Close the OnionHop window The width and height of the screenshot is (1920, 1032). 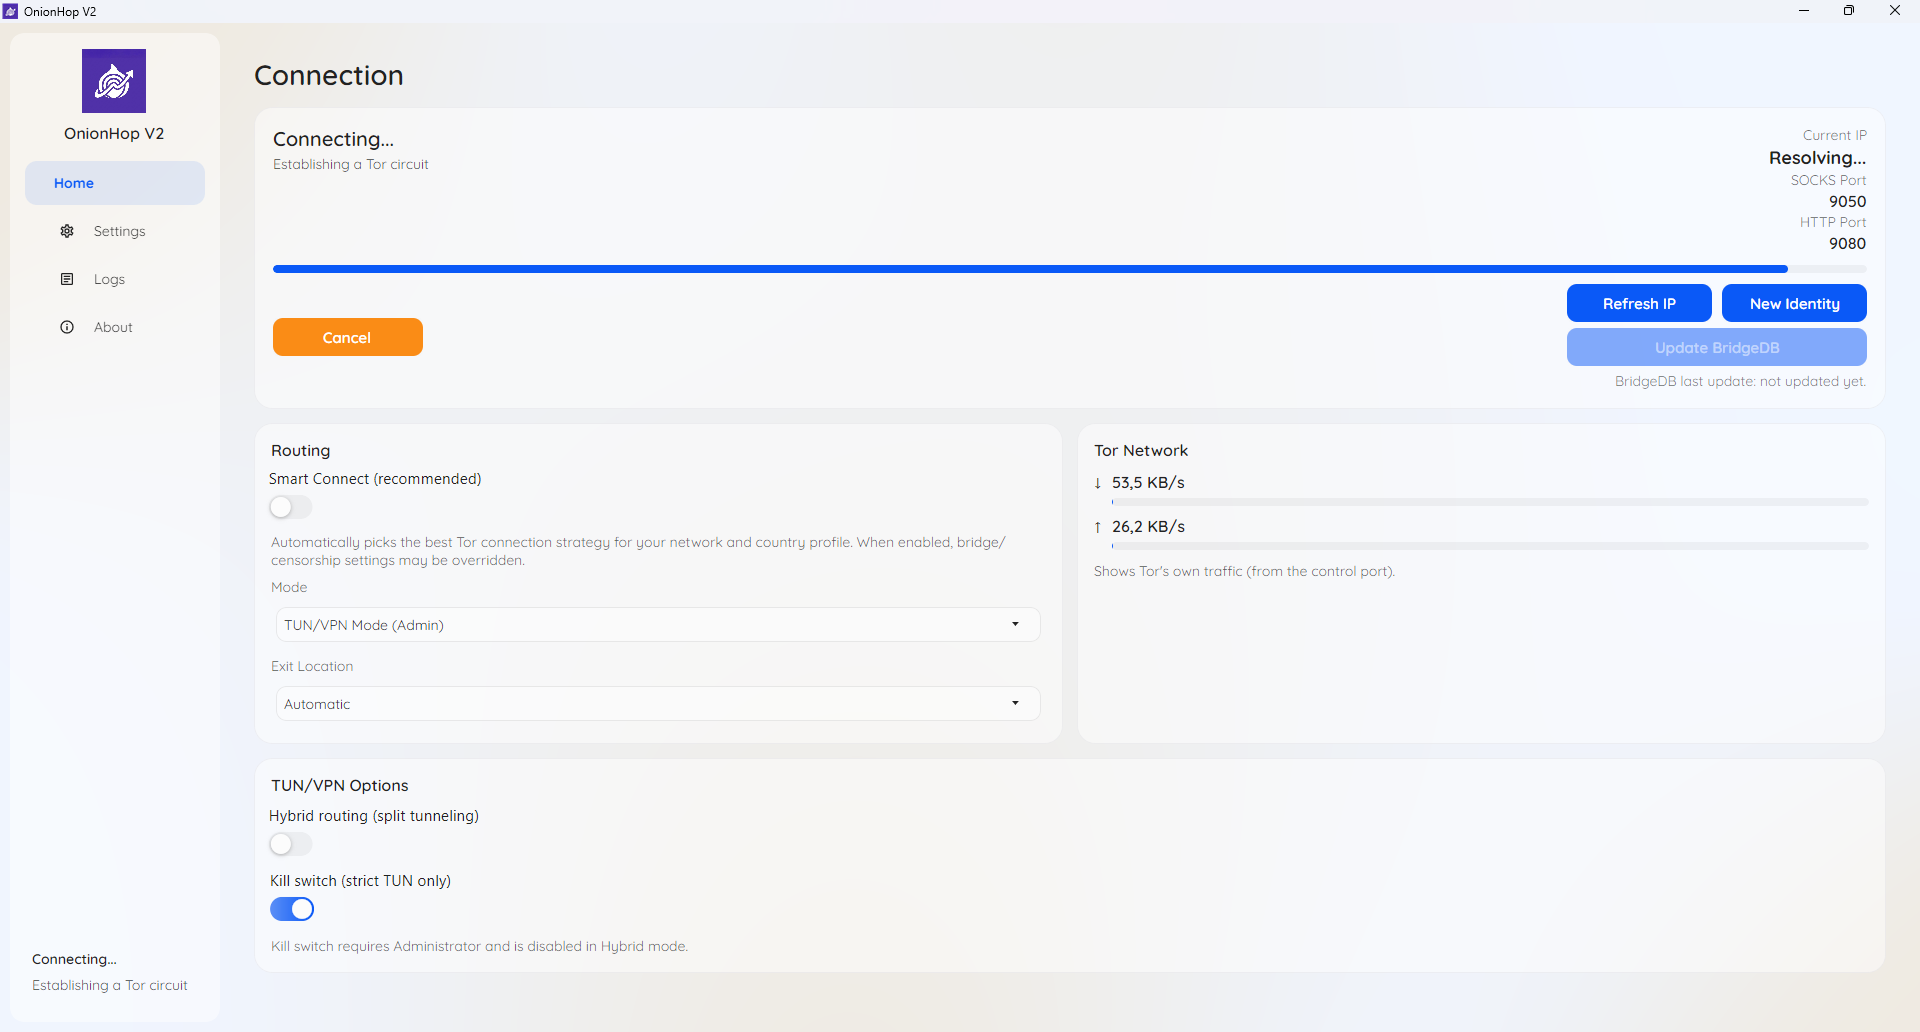coord(1895,11)
